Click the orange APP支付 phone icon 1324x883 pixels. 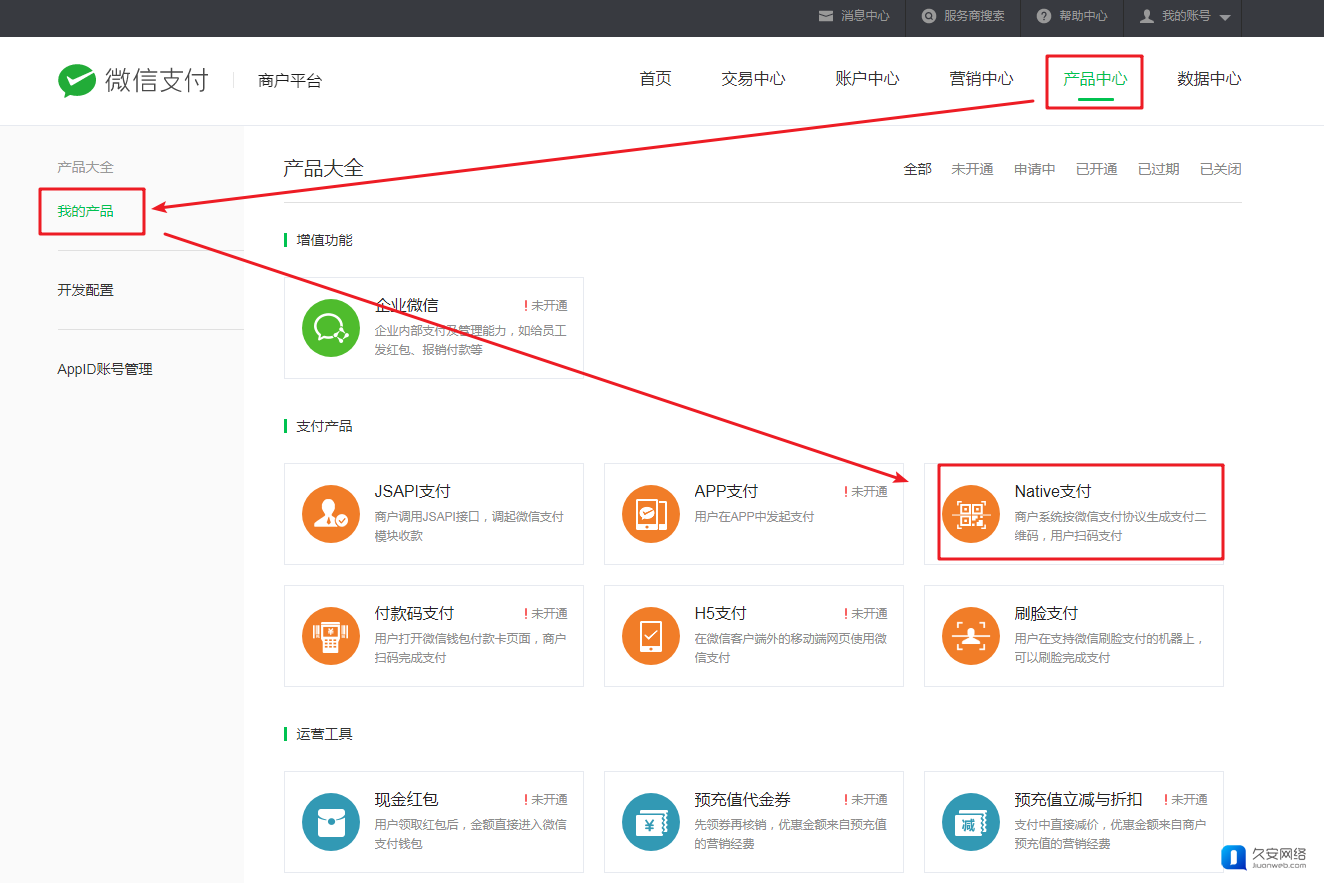click(x=651, y=514)
